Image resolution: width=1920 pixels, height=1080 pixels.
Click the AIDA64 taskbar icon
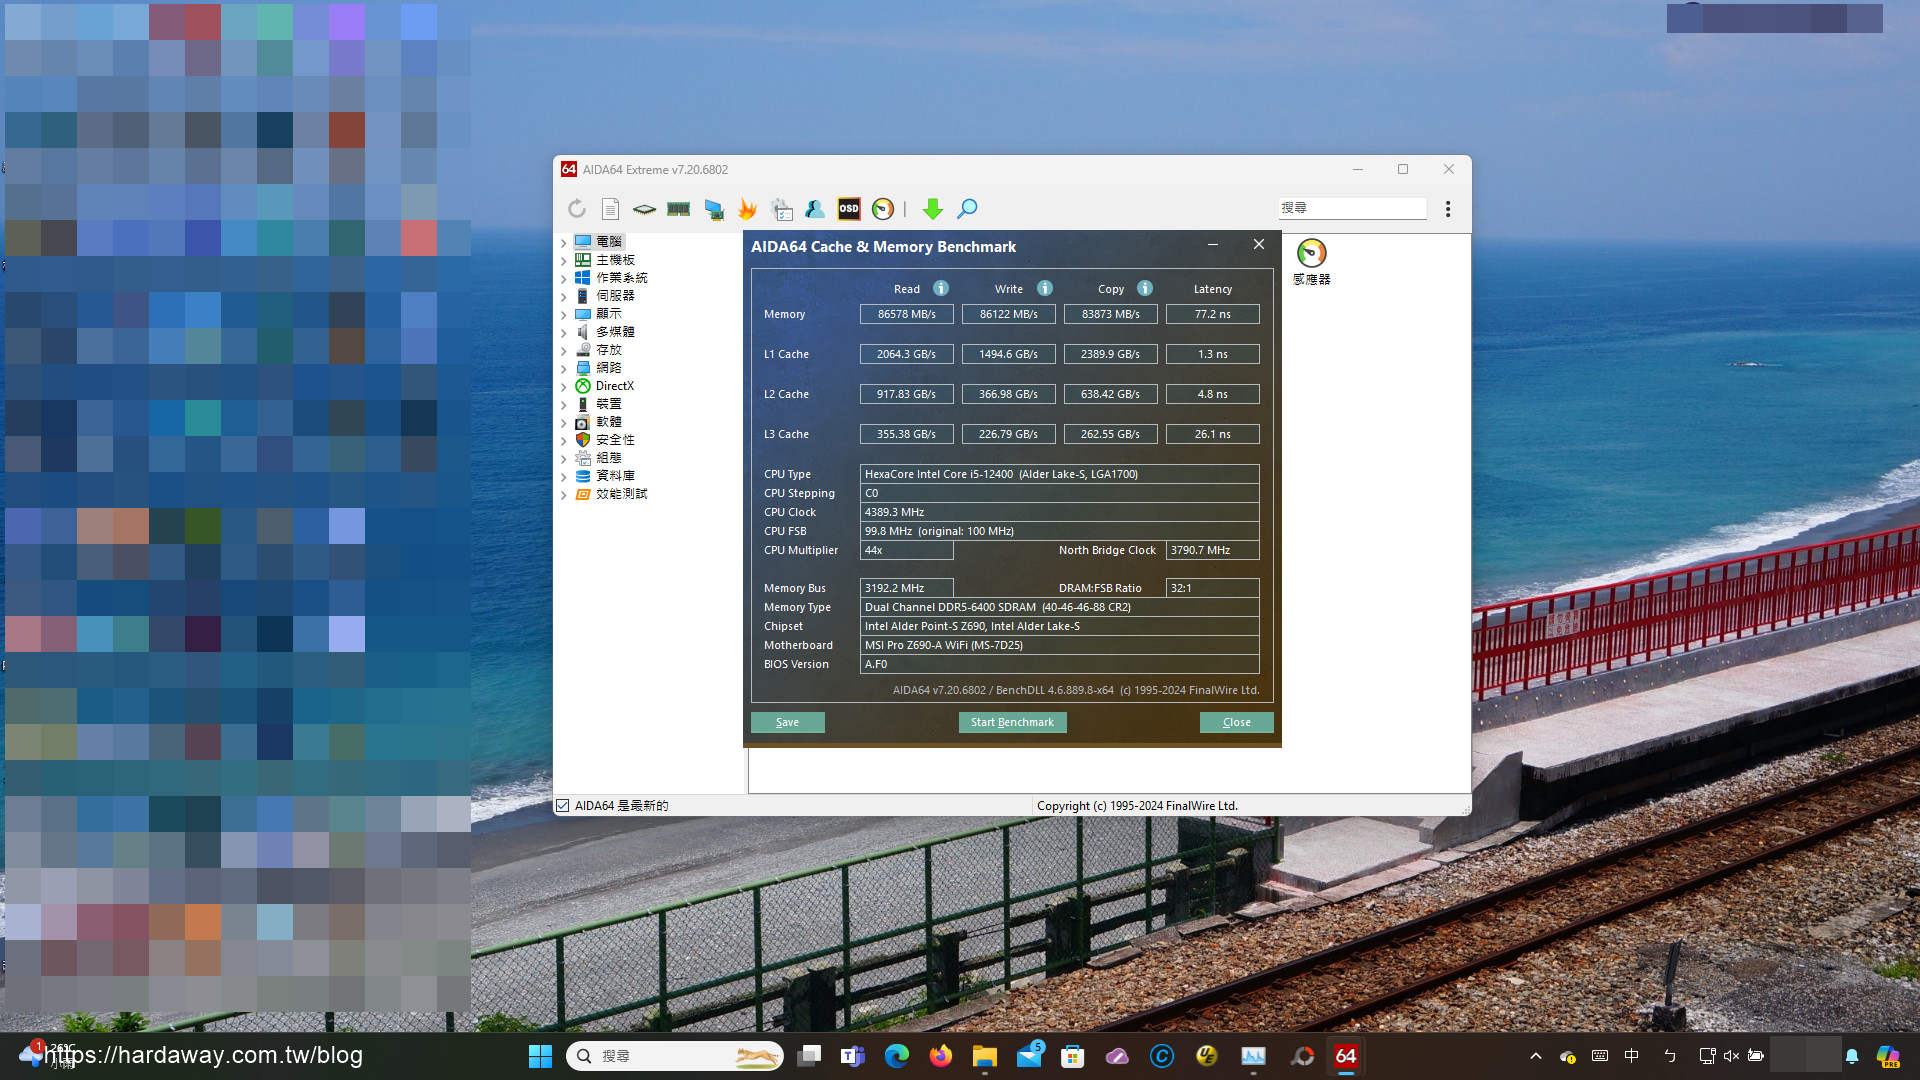pos(1346,1056)
